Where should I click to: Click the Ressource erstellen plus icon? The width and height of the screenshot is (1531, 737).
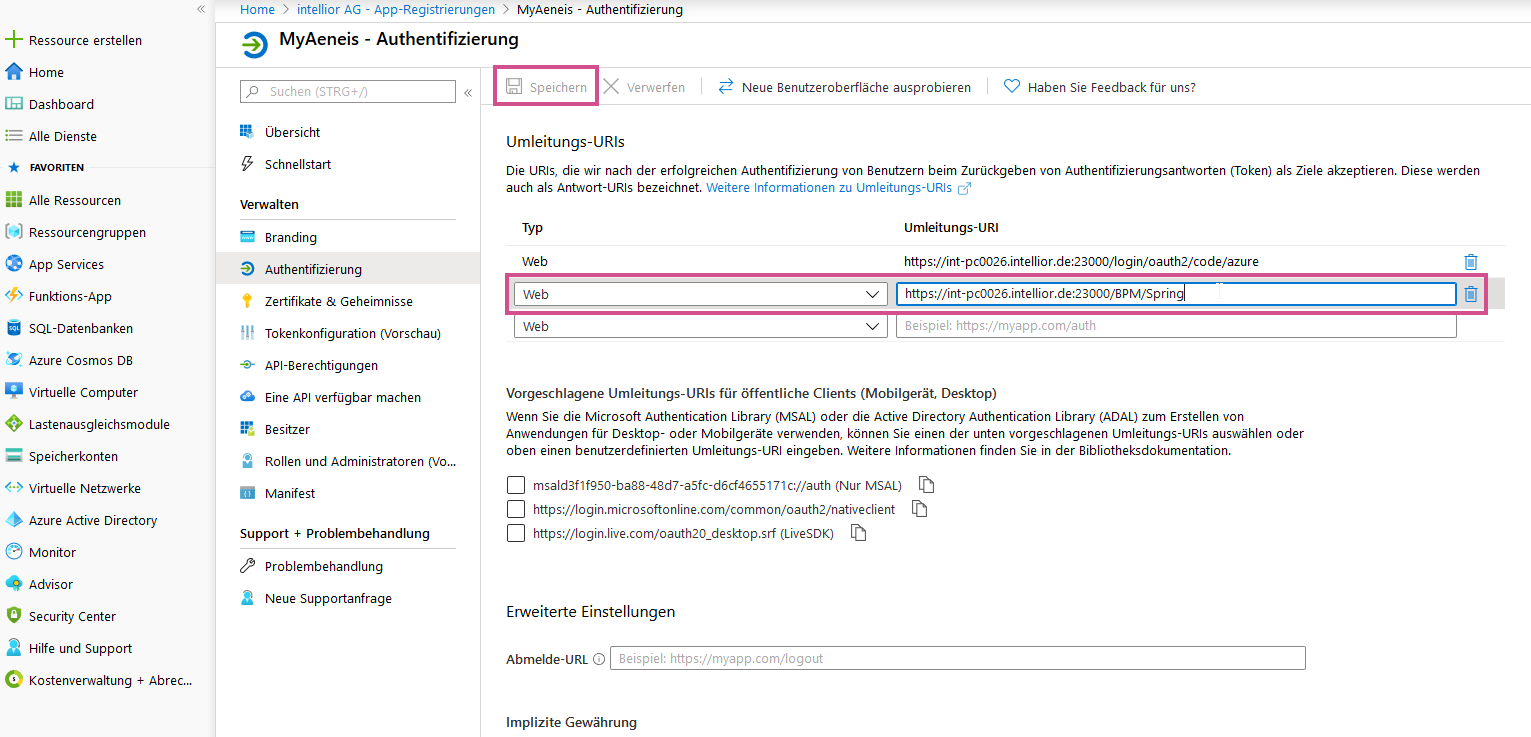(14, 40)
